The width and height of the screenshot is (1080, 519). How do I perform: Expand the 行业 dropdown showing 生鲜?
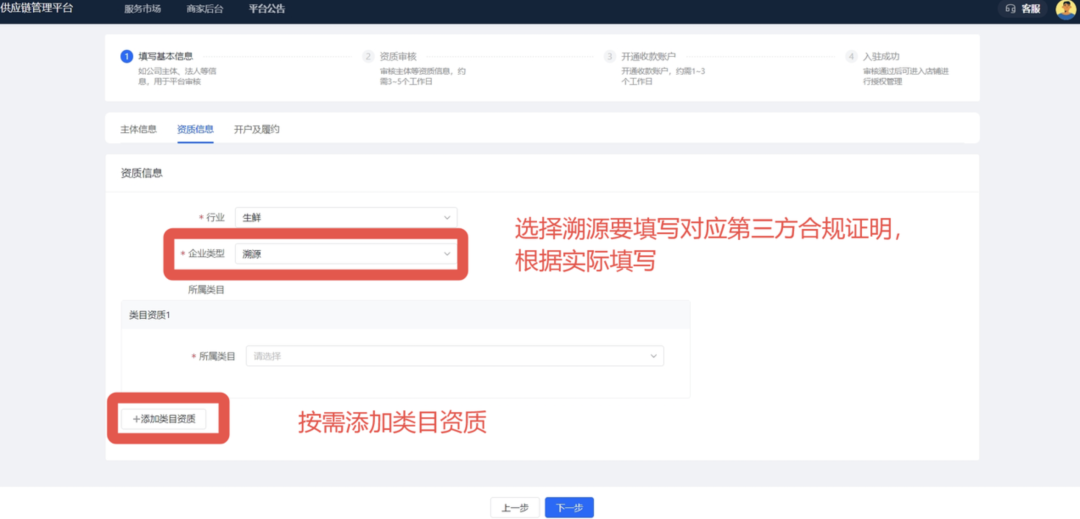tap(345, 217)
